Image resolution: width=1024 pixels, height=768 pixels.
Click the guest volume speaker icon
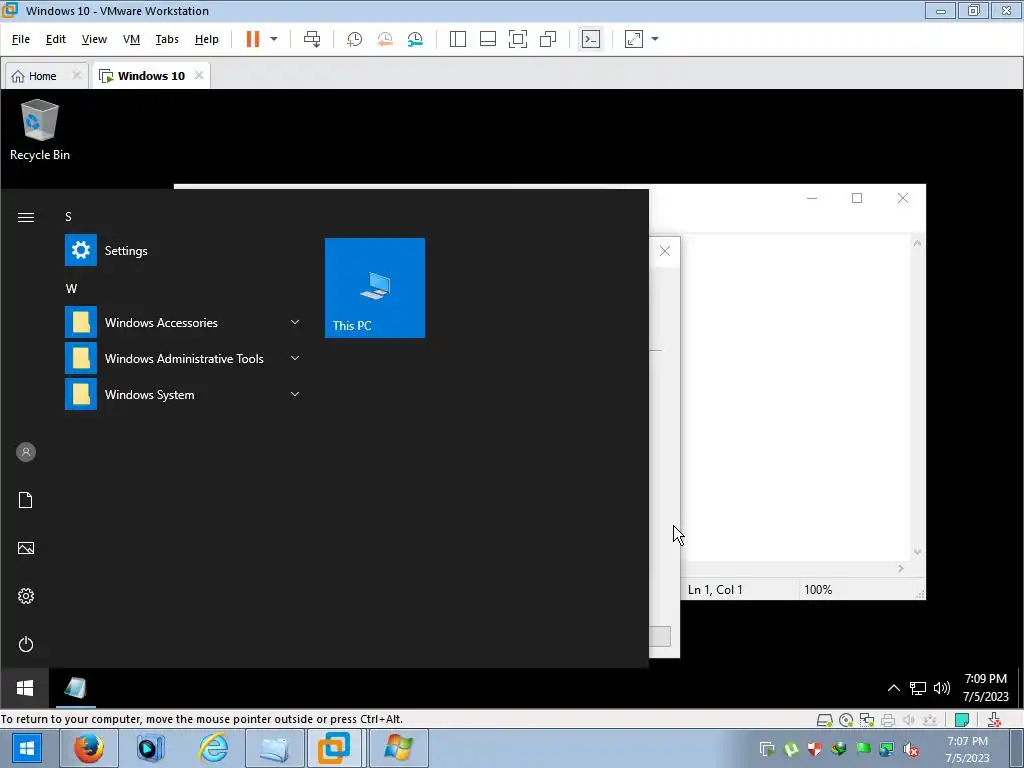(x=942, y=688)
